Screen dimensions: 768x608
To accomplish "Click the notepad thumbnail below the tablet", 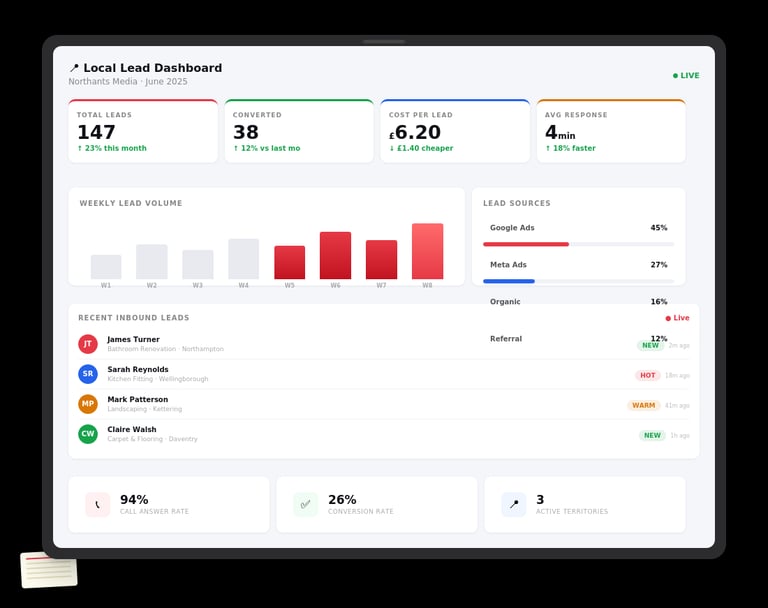I will [49, 570].
